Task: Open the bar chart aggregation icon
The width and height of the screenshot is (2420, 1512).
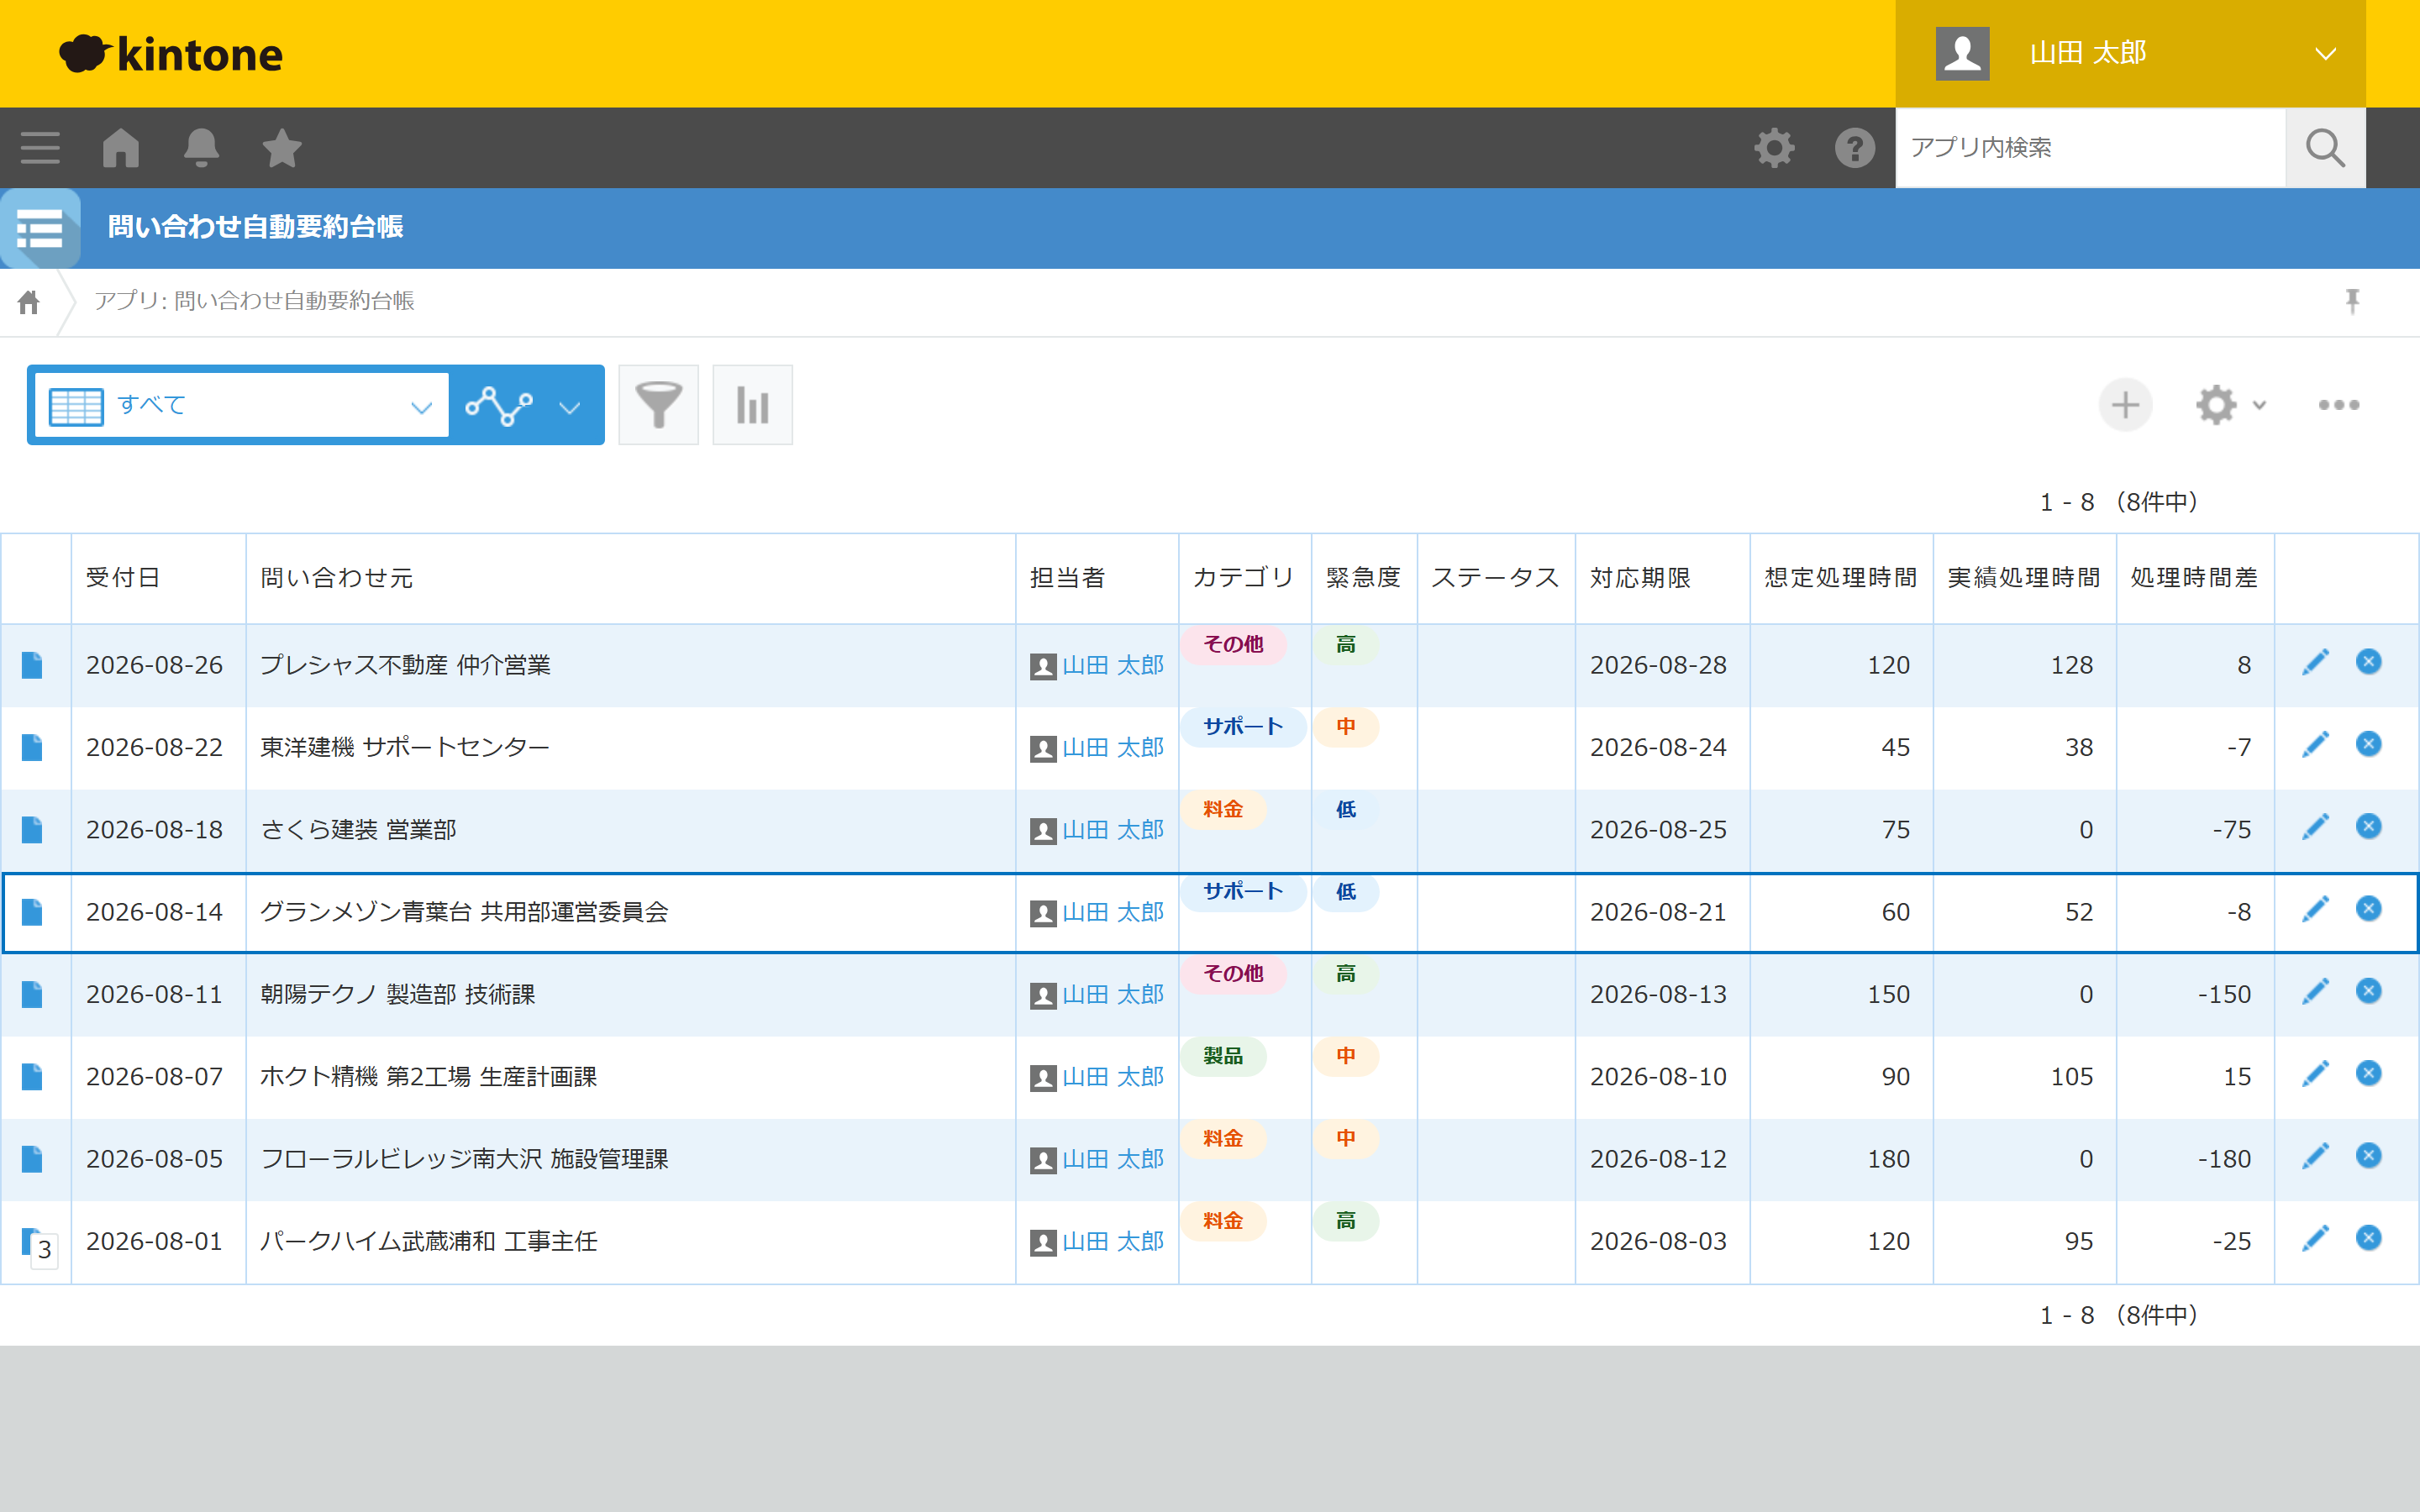Action: (752, 405)
